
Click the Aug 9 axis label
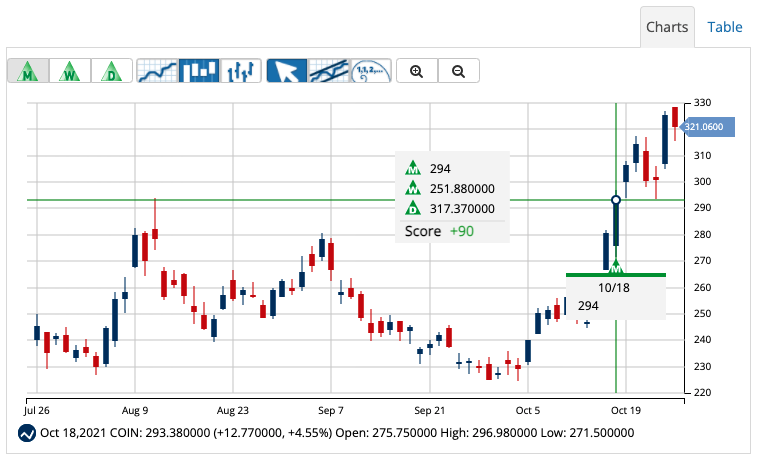(135, 411)
